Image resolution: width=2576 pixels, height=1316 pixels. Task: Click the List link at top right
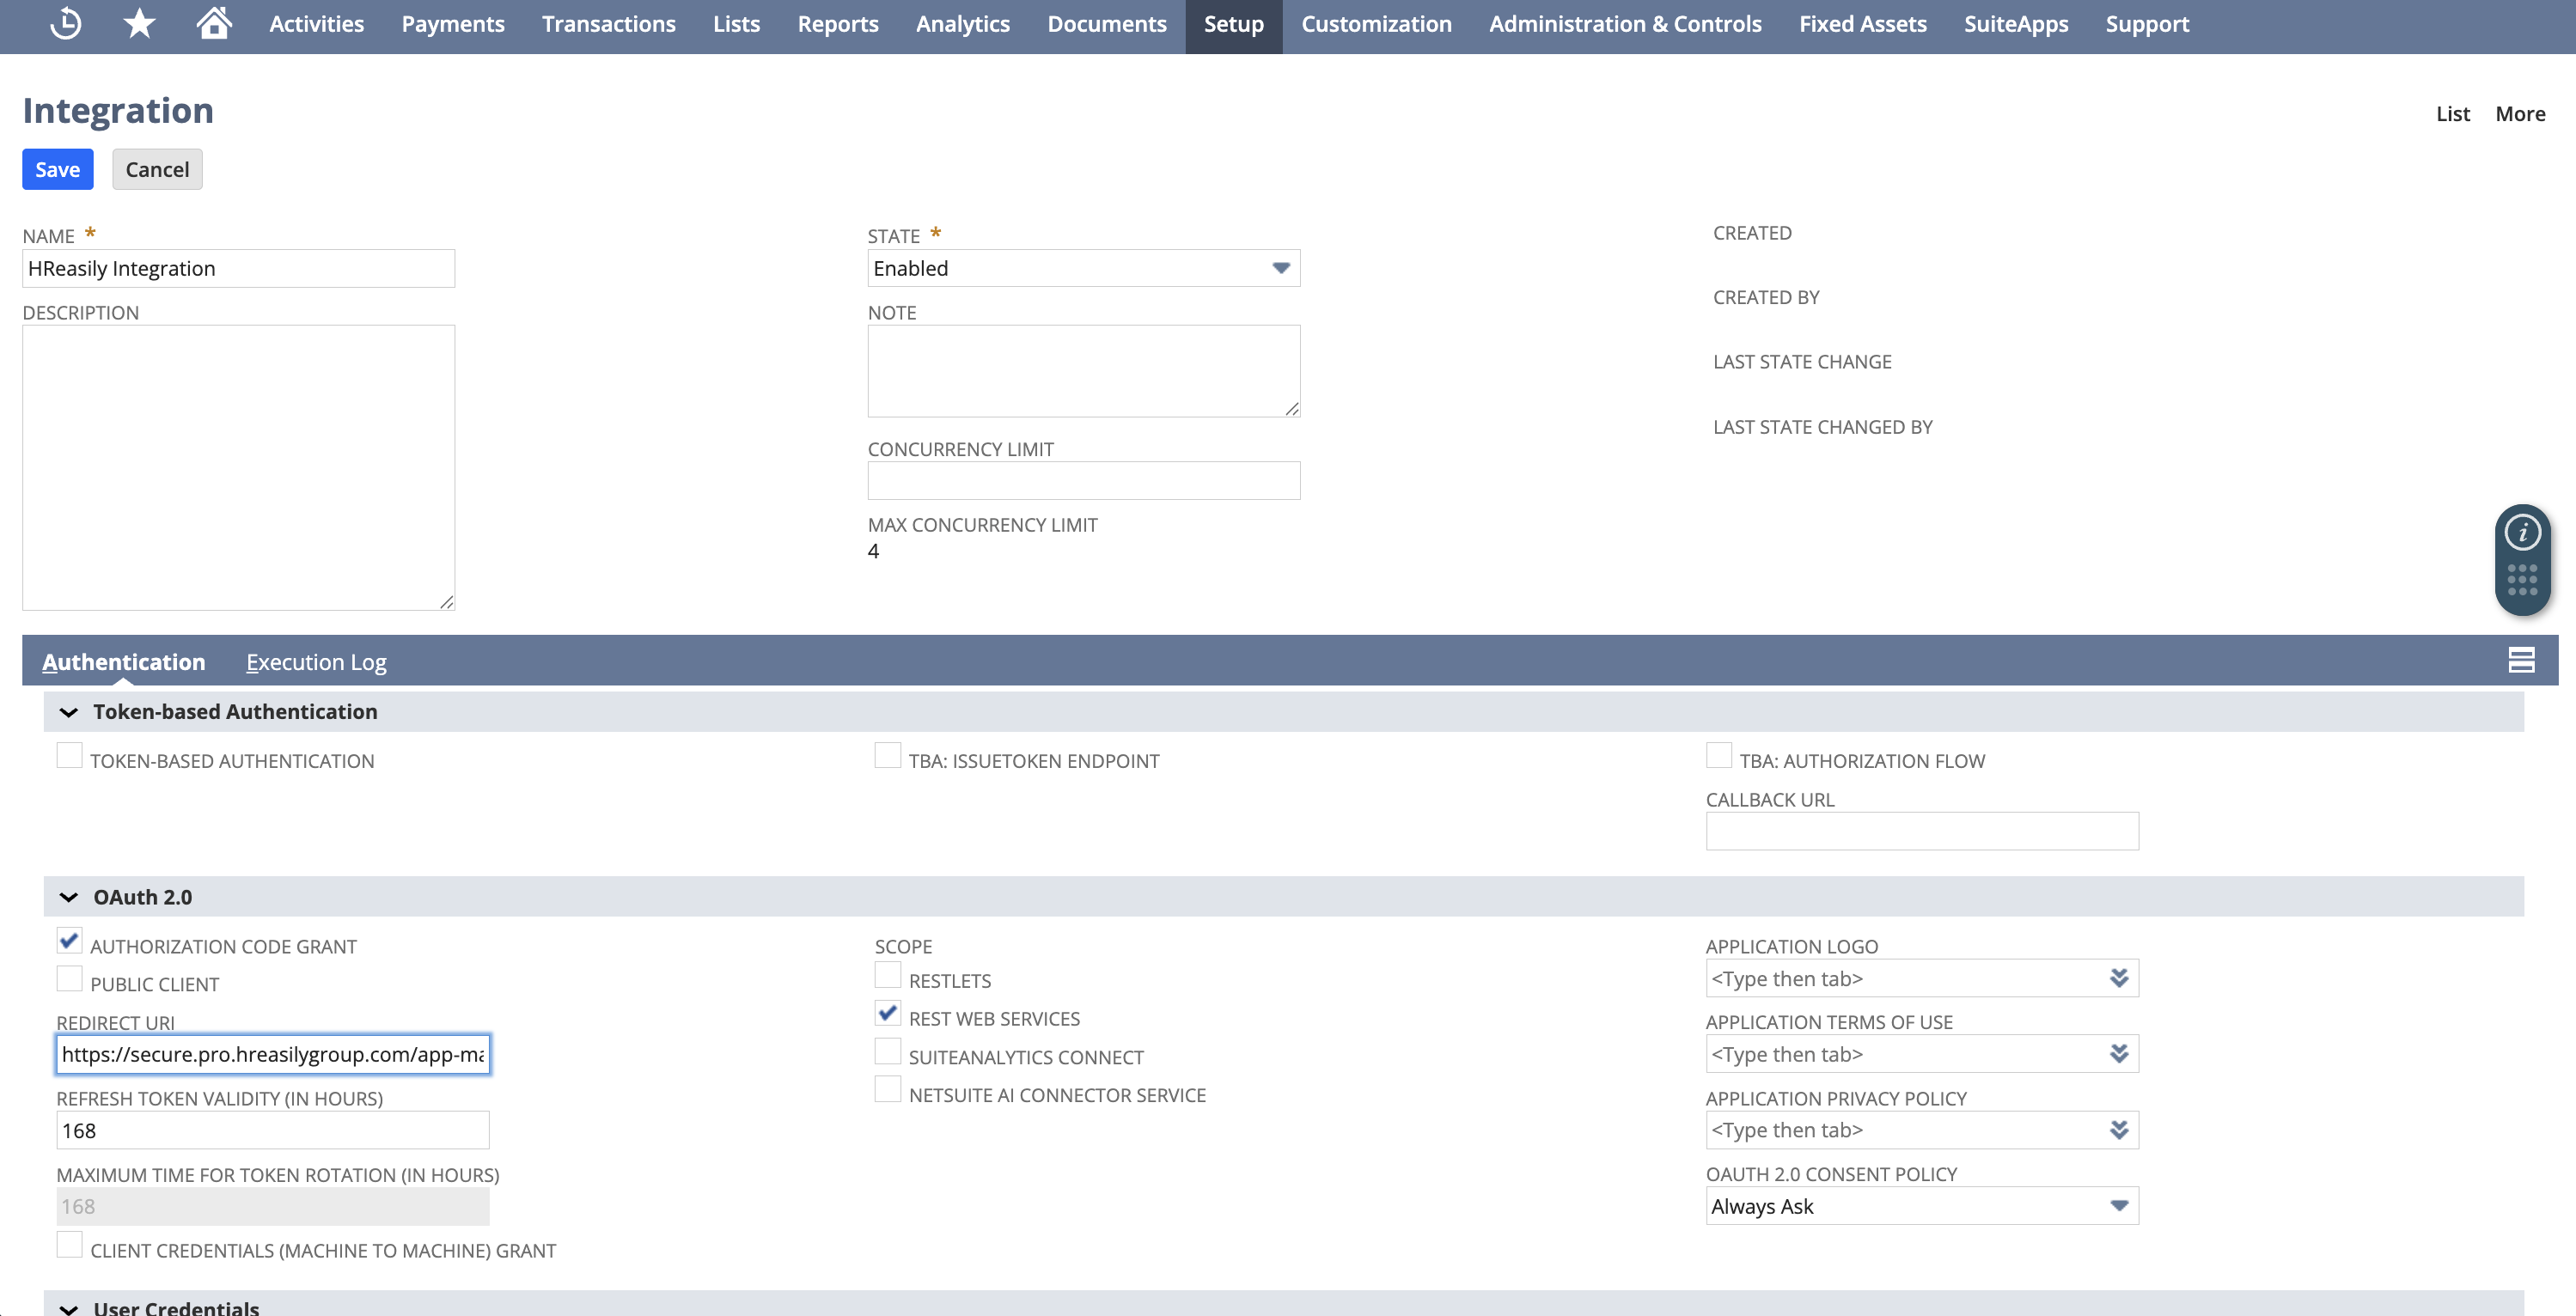click(x=2451, y=114)
